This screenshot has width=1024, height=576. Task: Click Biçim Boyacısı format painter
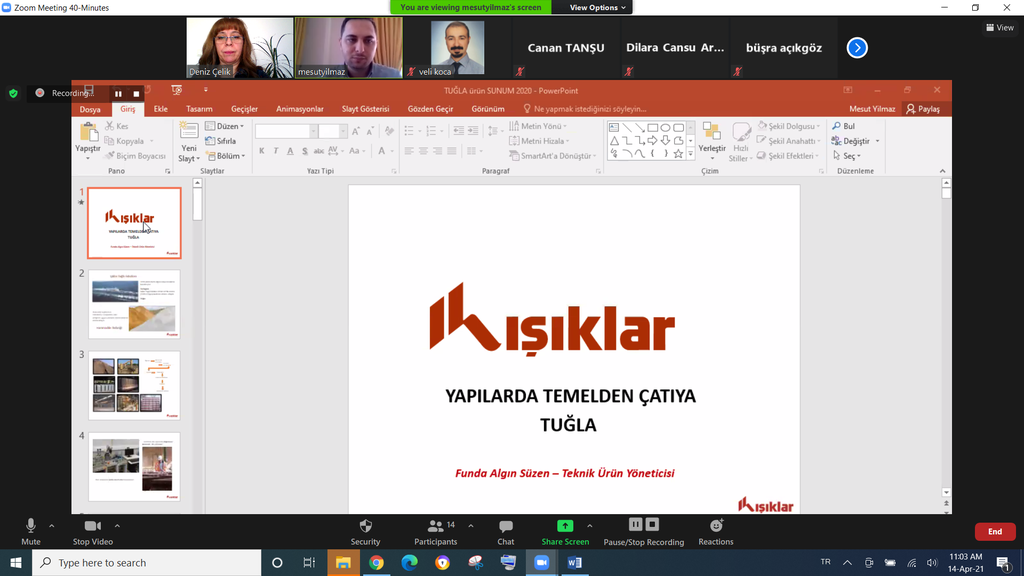pyautogui.click(x=135, y=156)
